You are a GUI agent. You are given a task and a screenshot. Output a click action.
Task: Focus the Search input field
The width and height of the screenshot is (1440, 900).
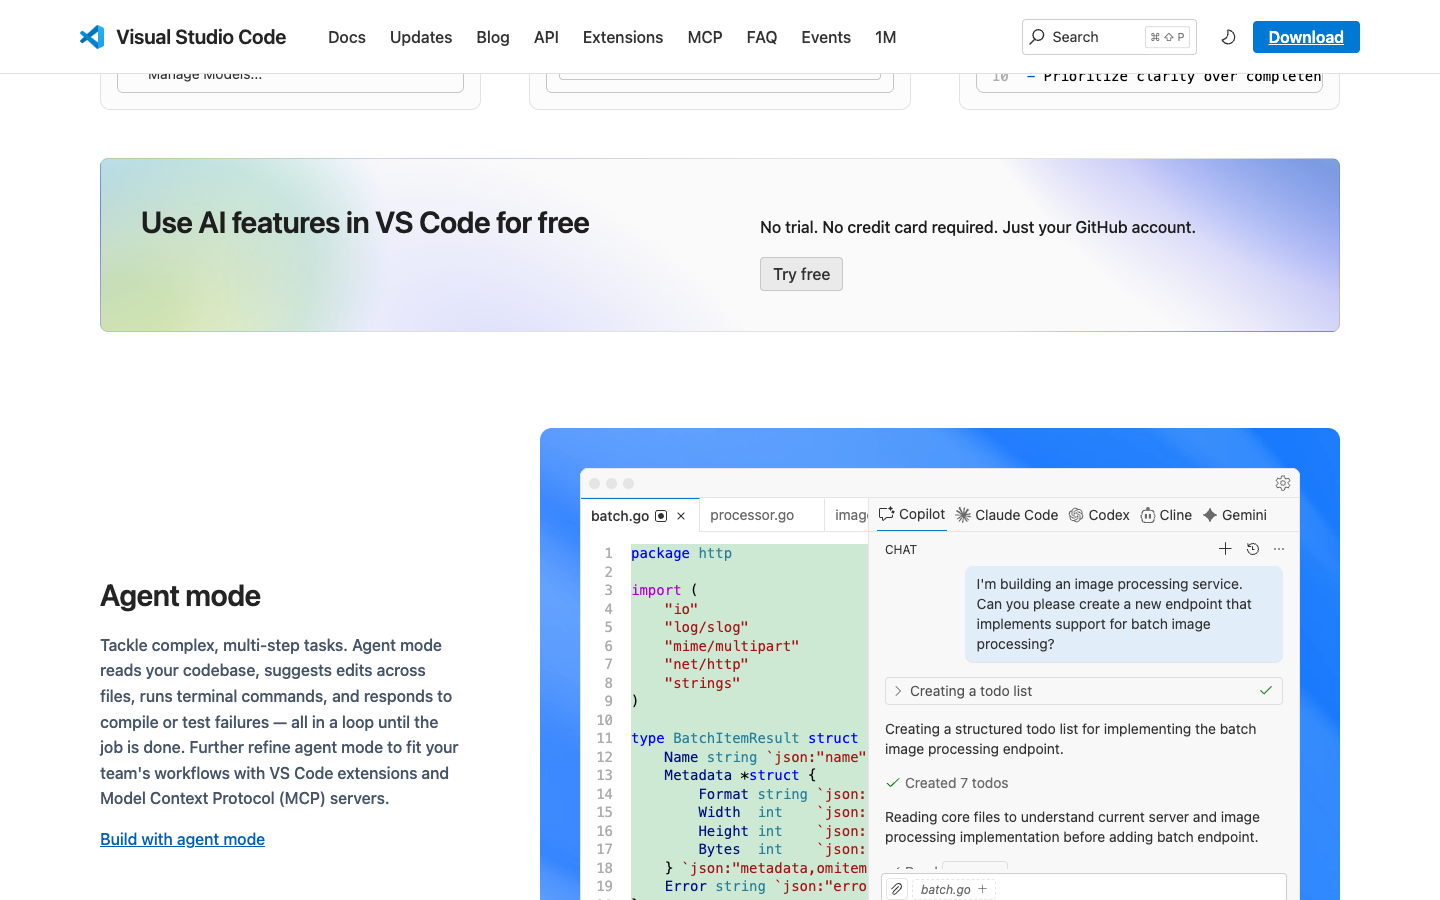(1109, 37)
